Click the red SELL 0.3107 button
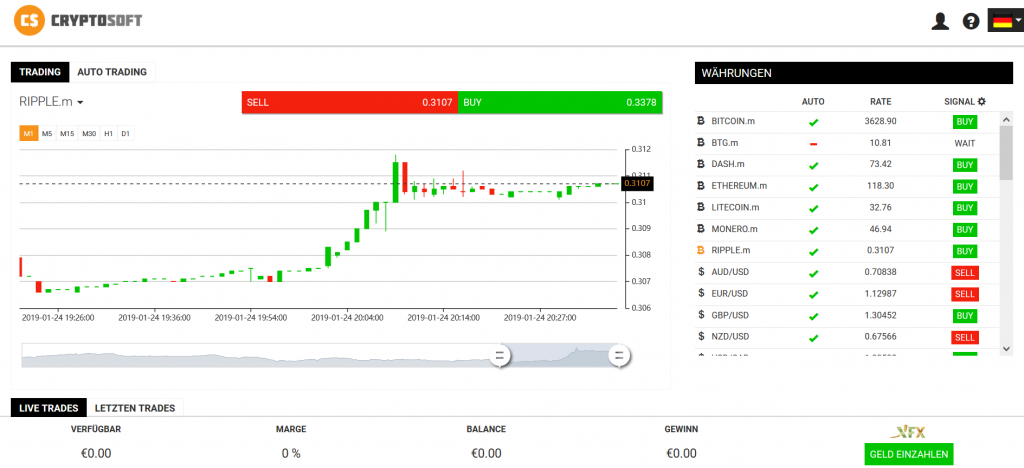 coord(349,102)
